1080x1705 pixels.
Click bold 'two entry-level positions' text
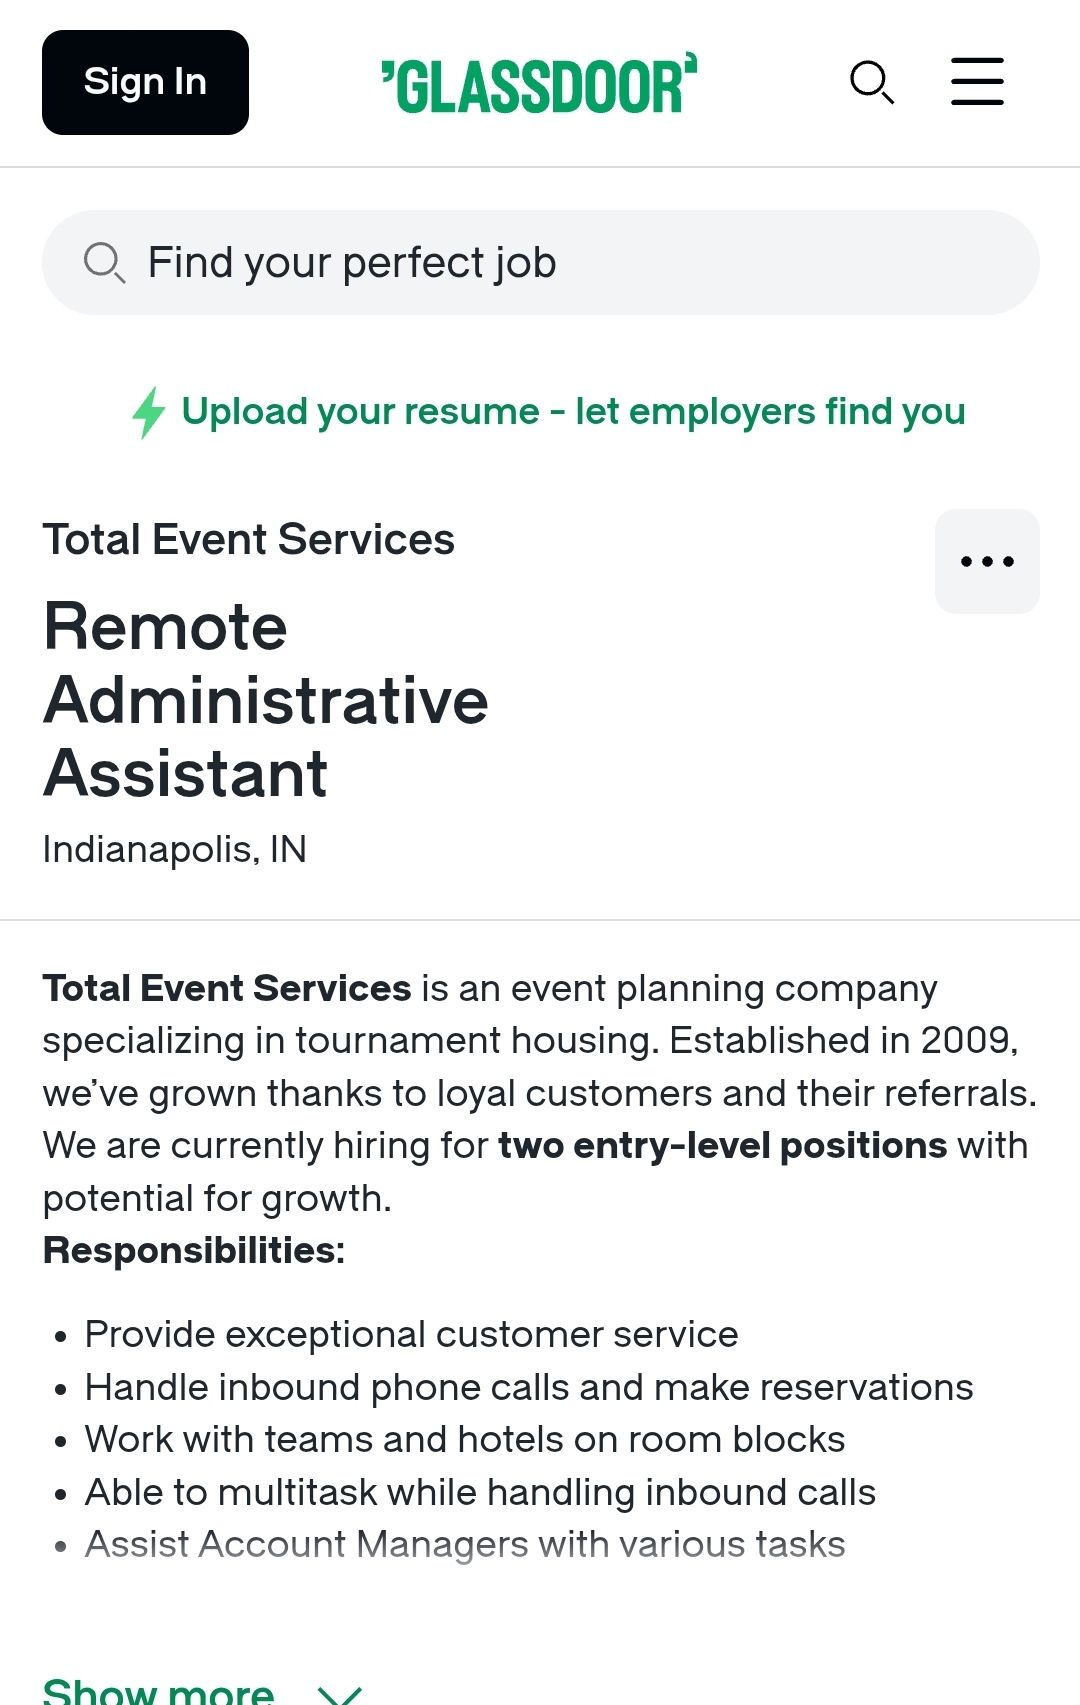722,1146
